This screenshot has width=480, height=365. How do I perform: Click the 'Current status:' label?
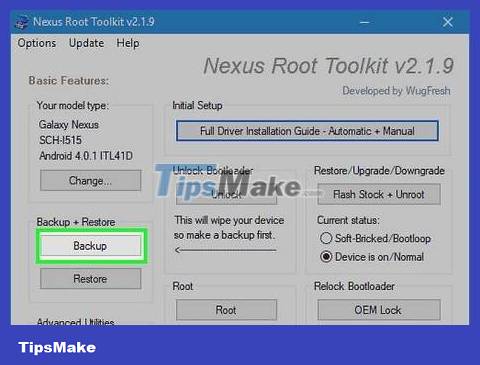pyautogui.click(x=348, y=220)
